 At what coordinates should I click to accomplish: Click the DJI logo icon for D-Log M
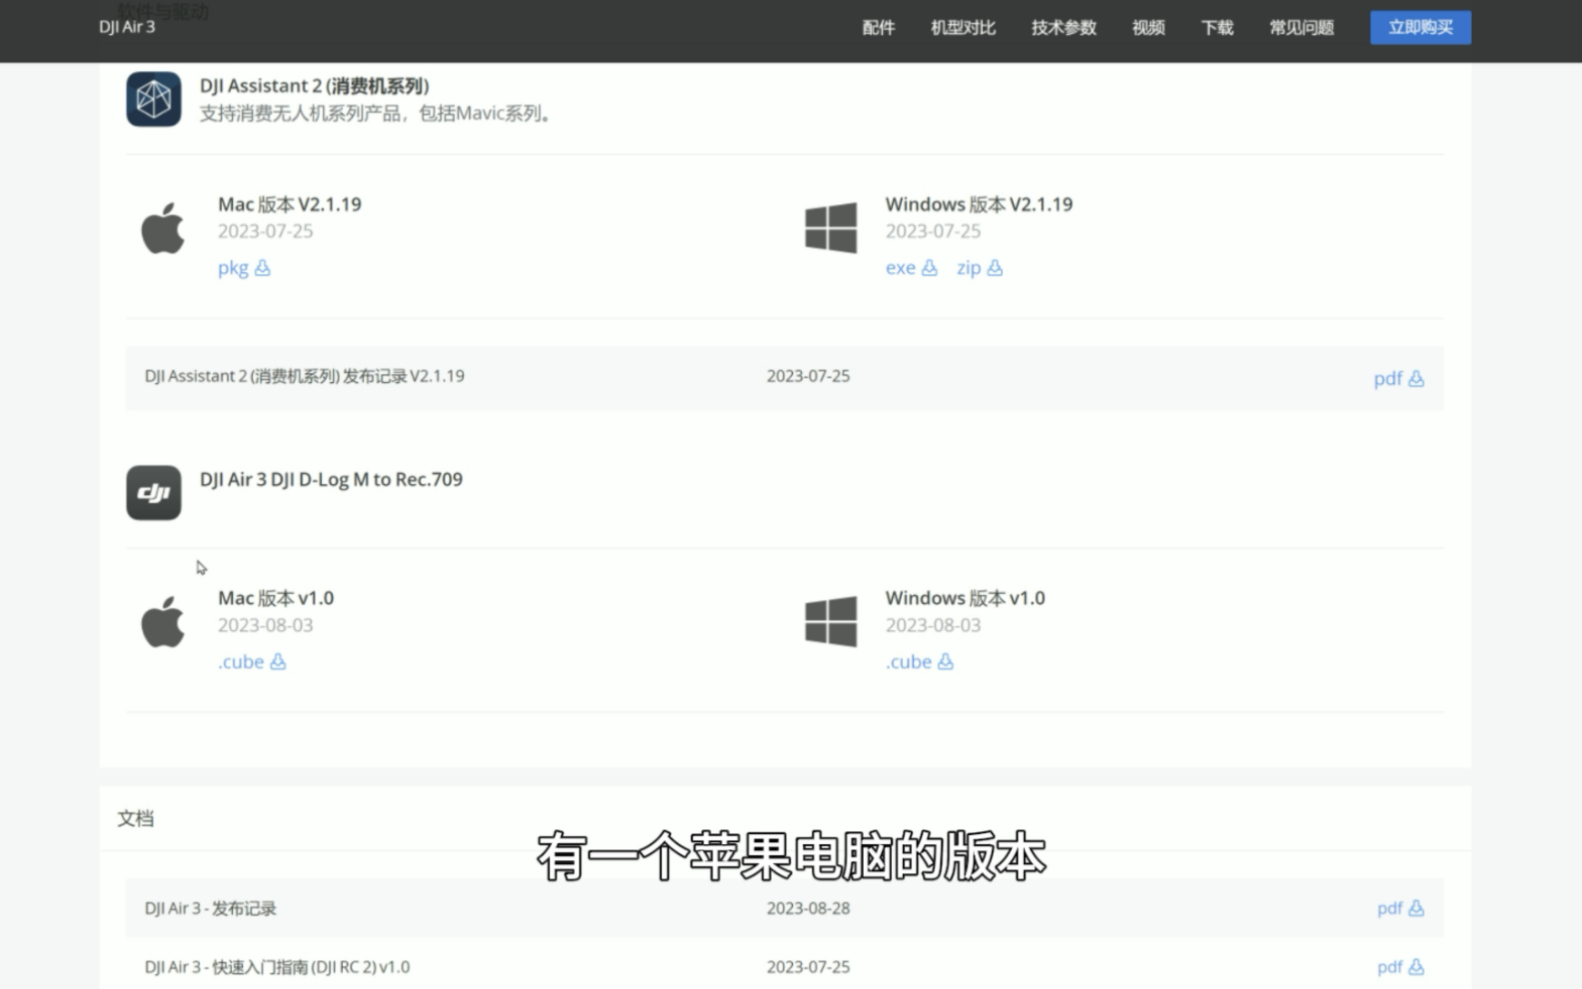pos(153,492)
